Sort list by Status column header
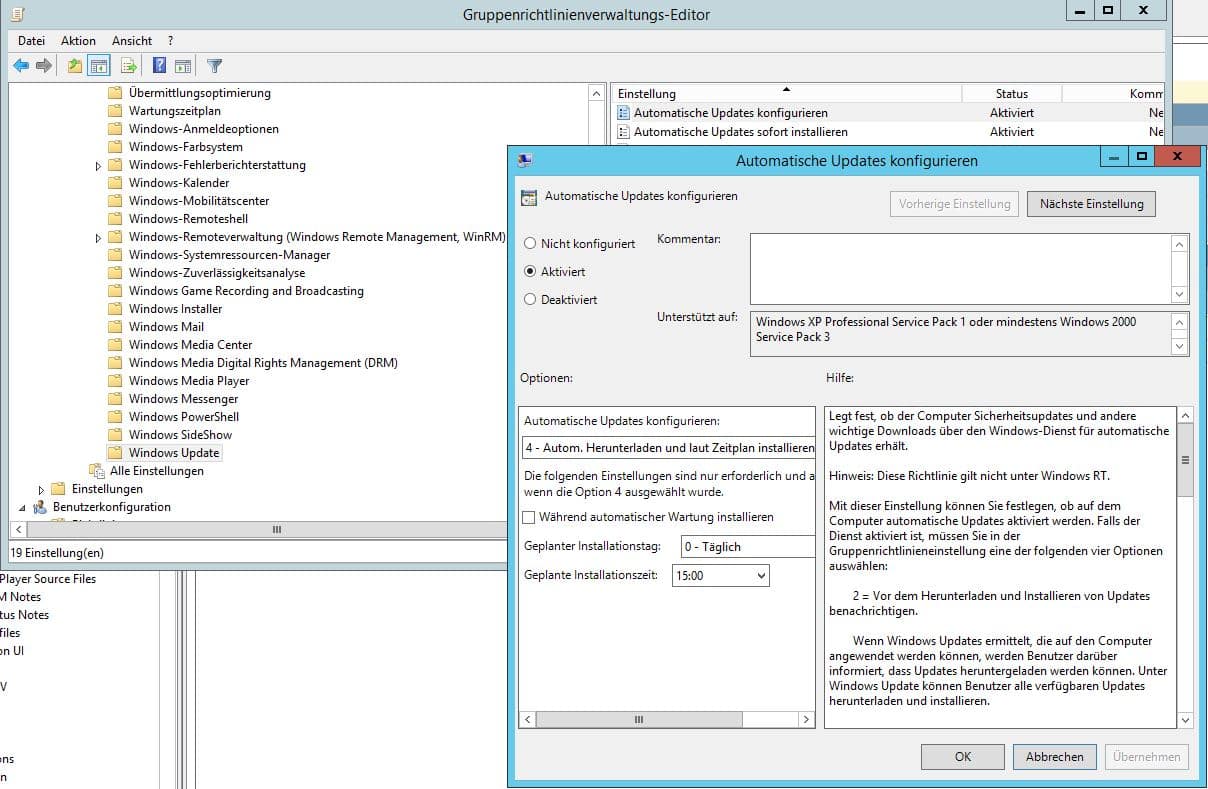The image size is (1208, 789). tap(1012, 93)
